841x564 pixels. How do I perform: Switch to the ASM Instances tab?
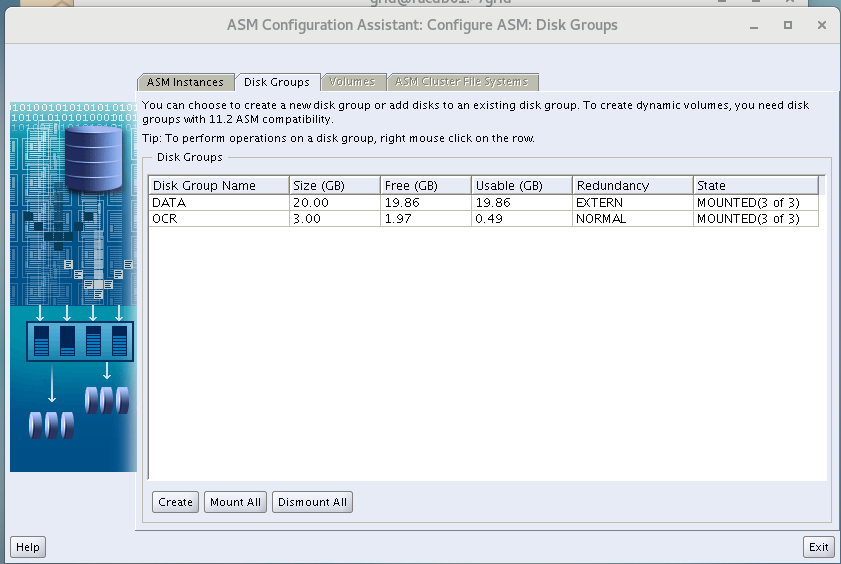click(186, 82)
